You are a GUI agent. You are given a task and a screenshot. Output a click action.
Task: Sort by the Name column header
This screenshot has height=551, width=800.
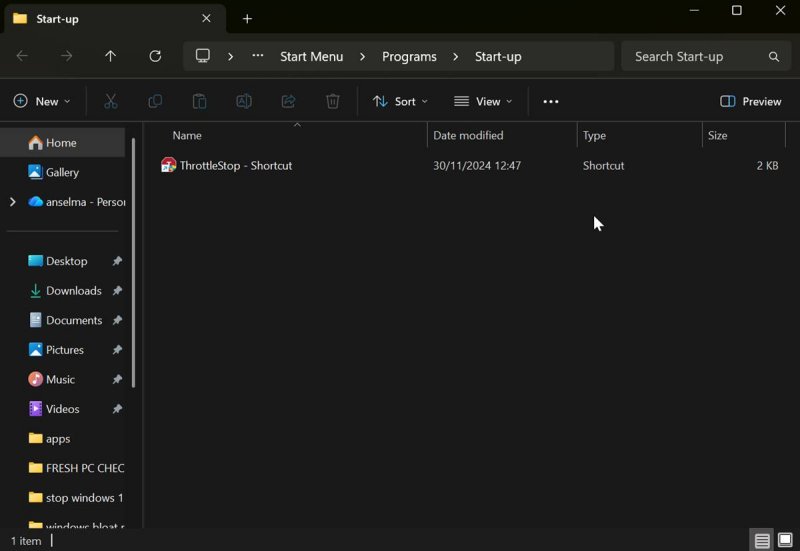[187, 136]
